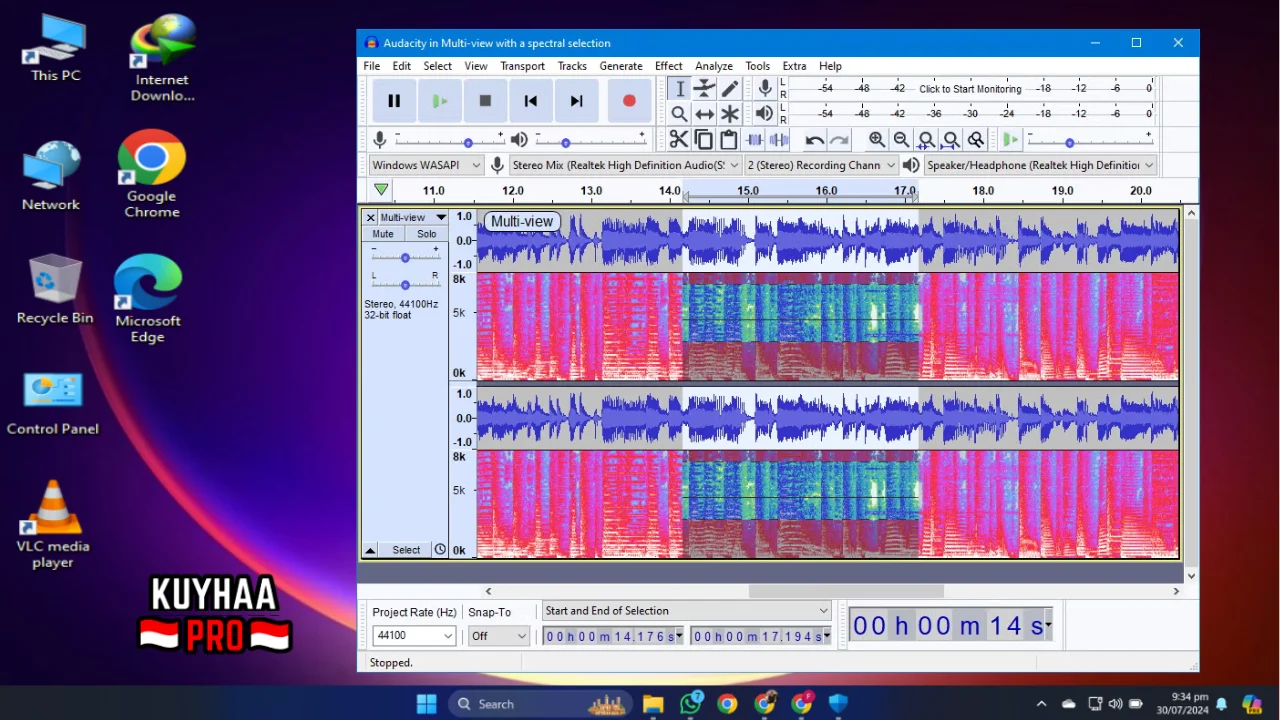Stop playback with the Stop button
Screen dimensions: 1280x720
pos(485,101)
